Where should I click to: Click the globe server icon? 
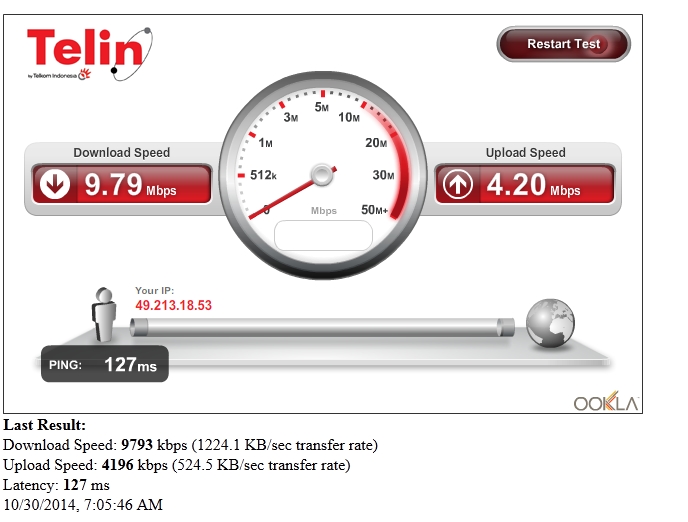[550, 323]
